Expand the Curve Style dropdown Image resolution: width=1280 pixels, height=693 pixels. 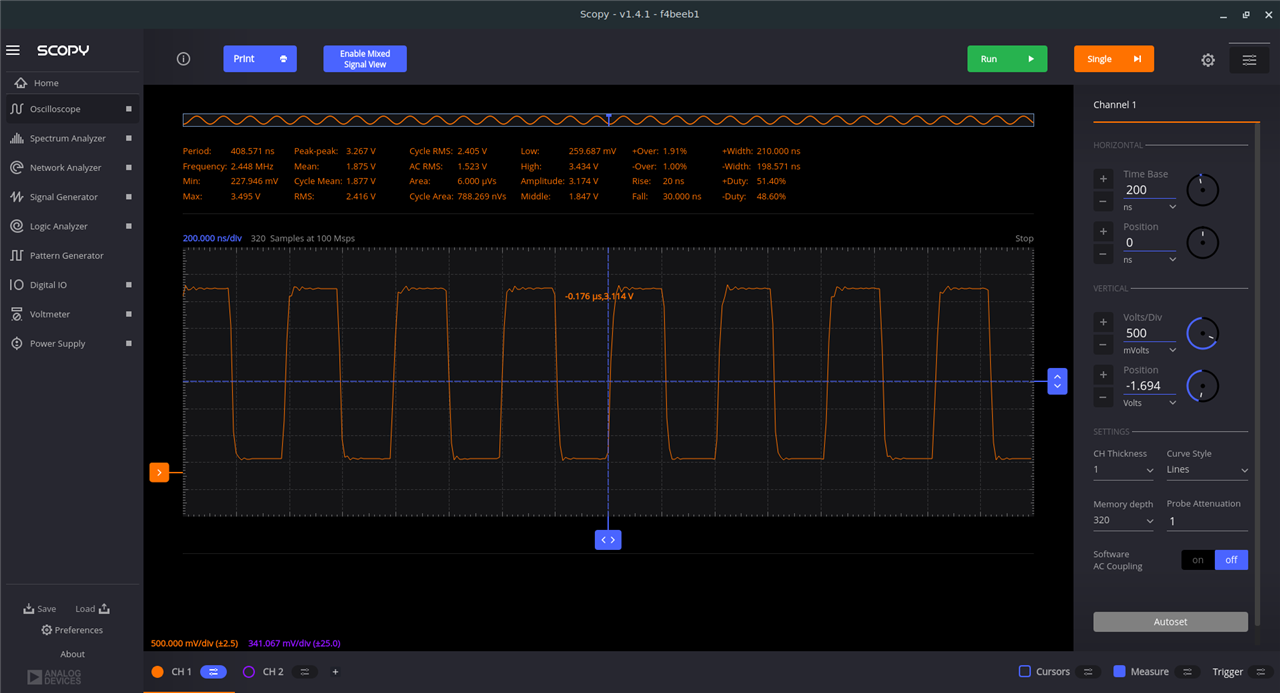[x=1207, y=470]
